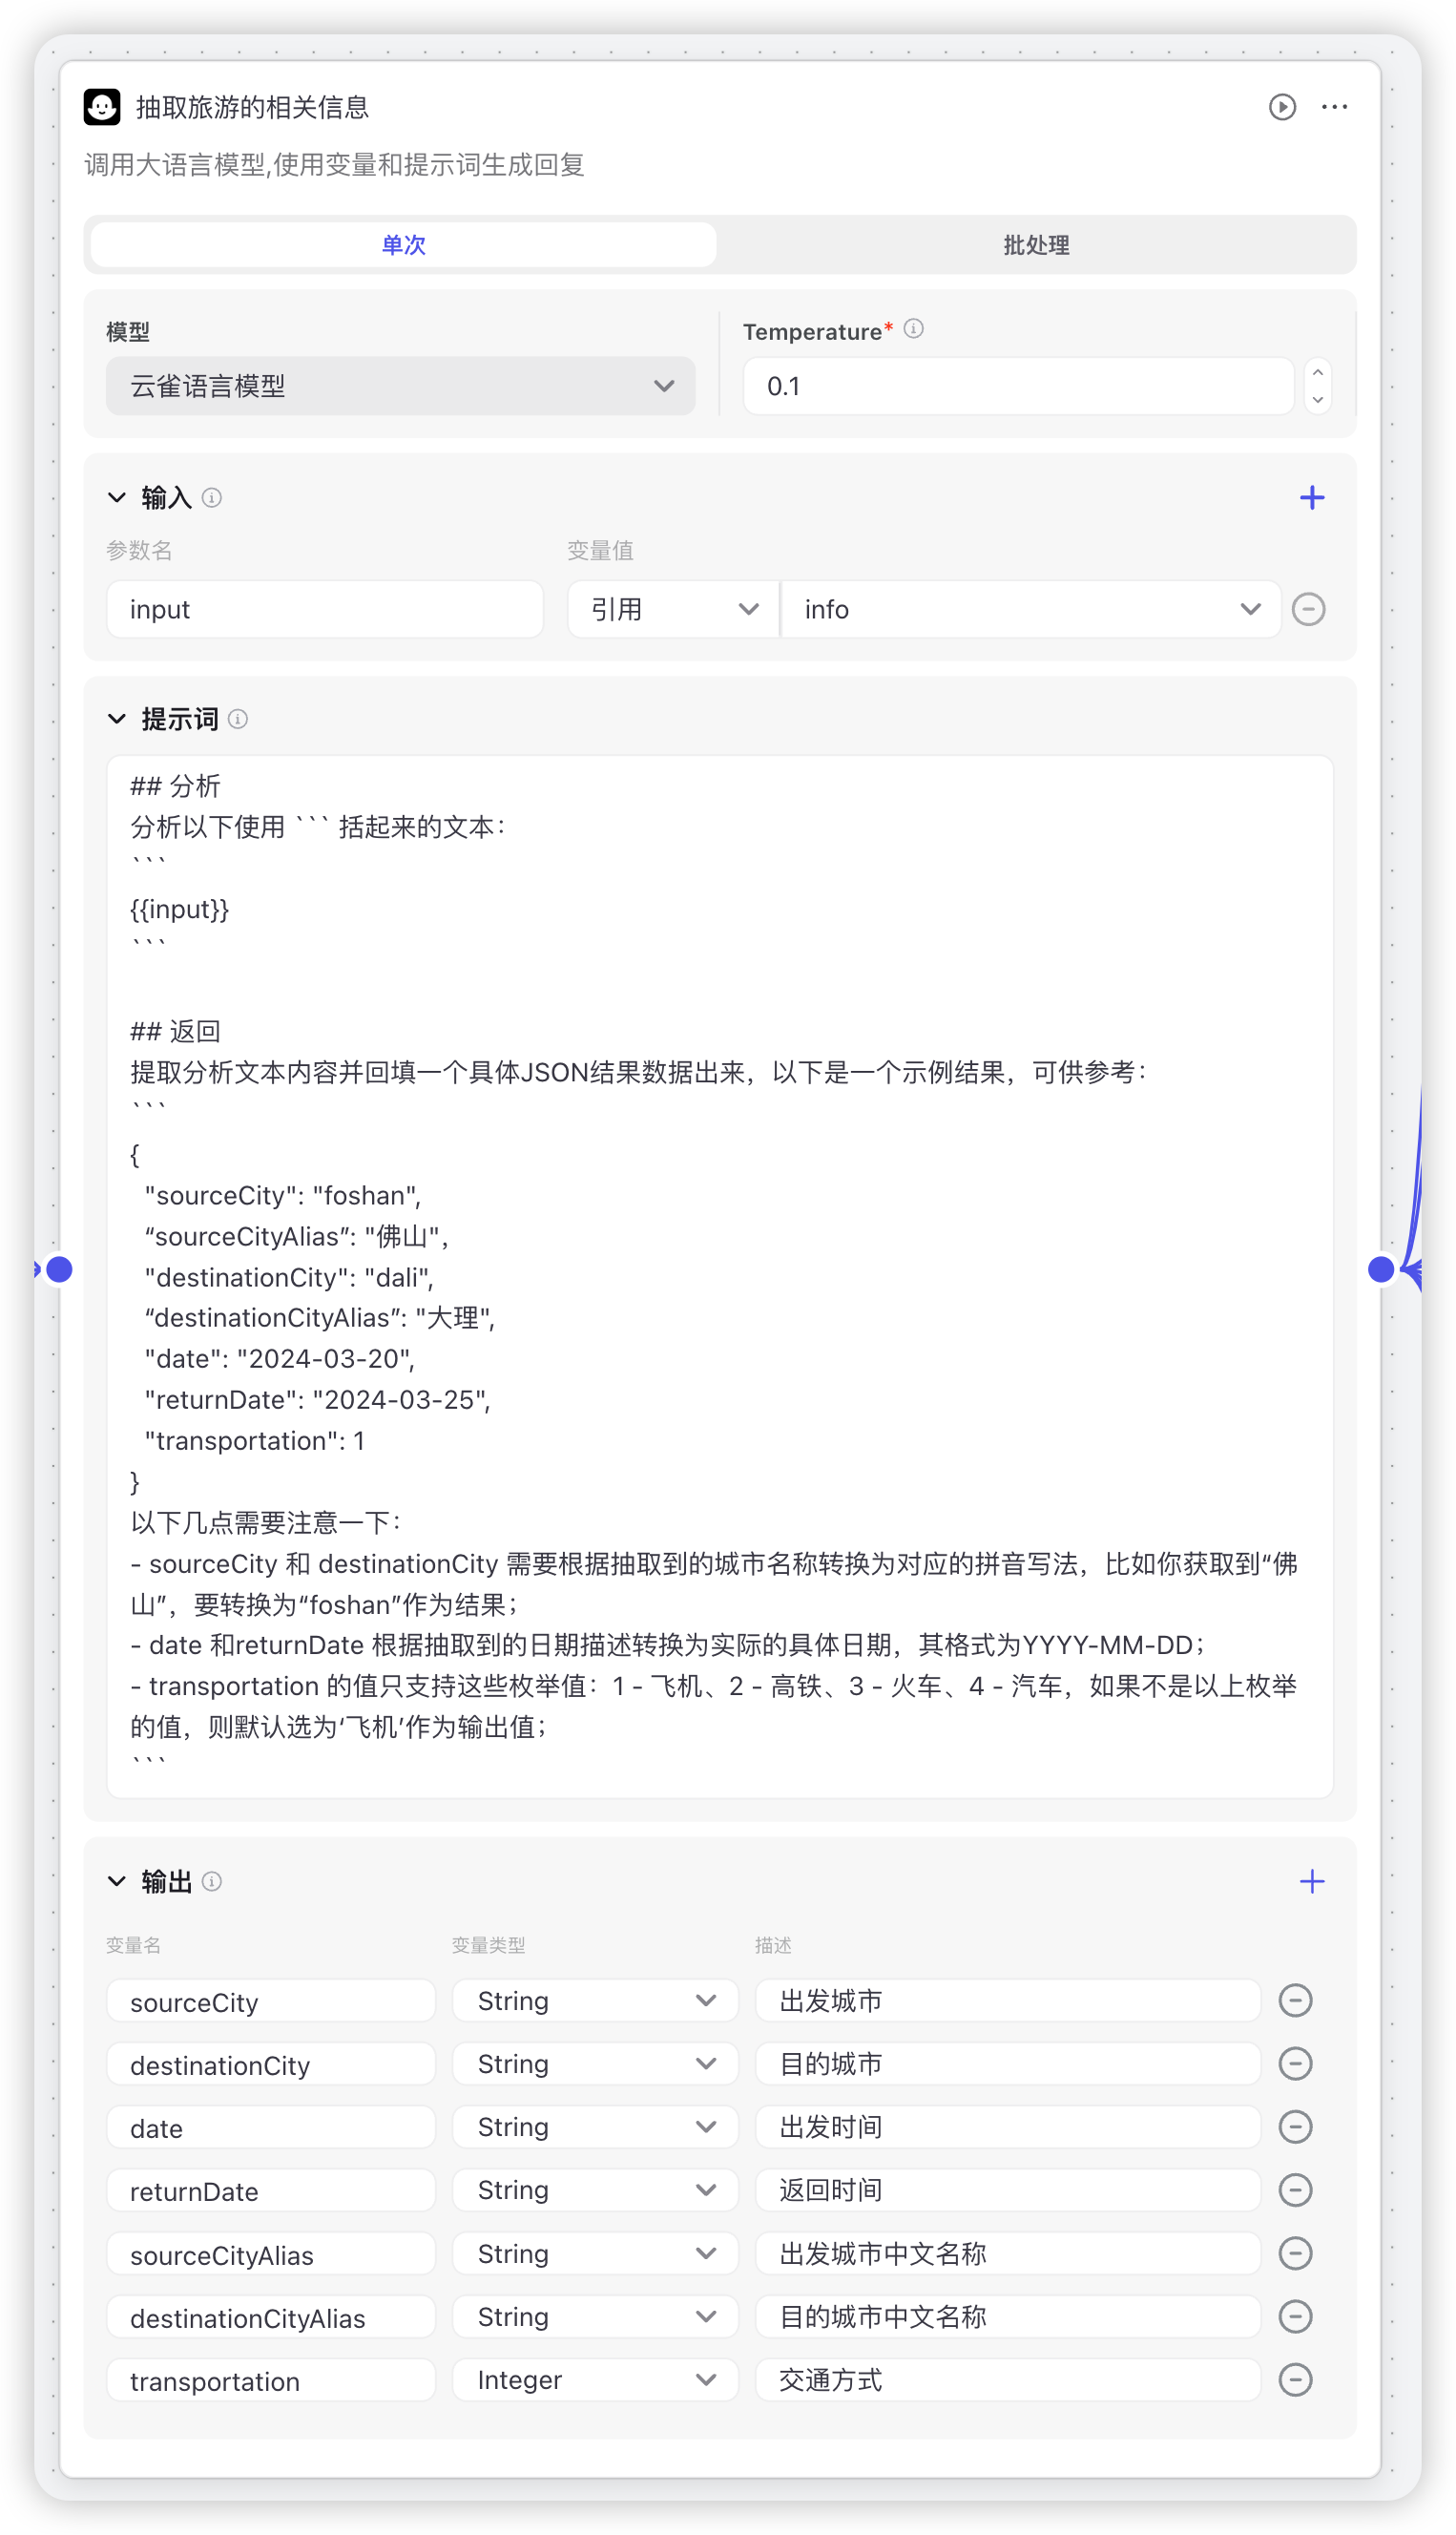The image size is (1456, 2535).
Task: Click the info icon beside 输入
Action: click(212, 498)
